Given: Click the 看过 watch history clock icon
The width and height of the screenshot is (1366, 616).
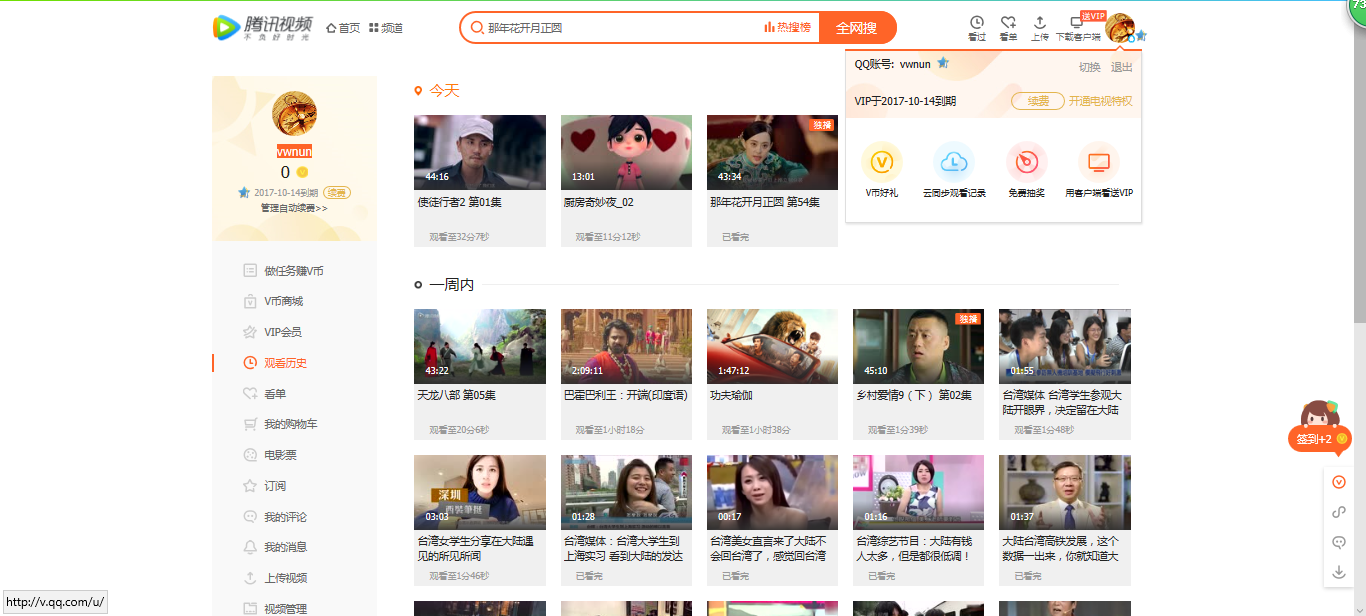Looking at the screenshot, I should point(976,23).
